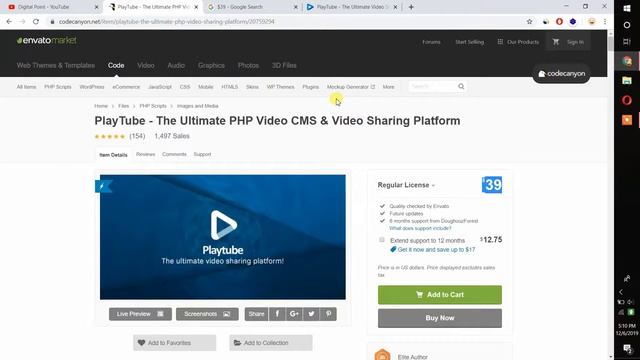640x360 pixels.
Task: Click the Cortana circle on taskbar
Action: (627, 25)
